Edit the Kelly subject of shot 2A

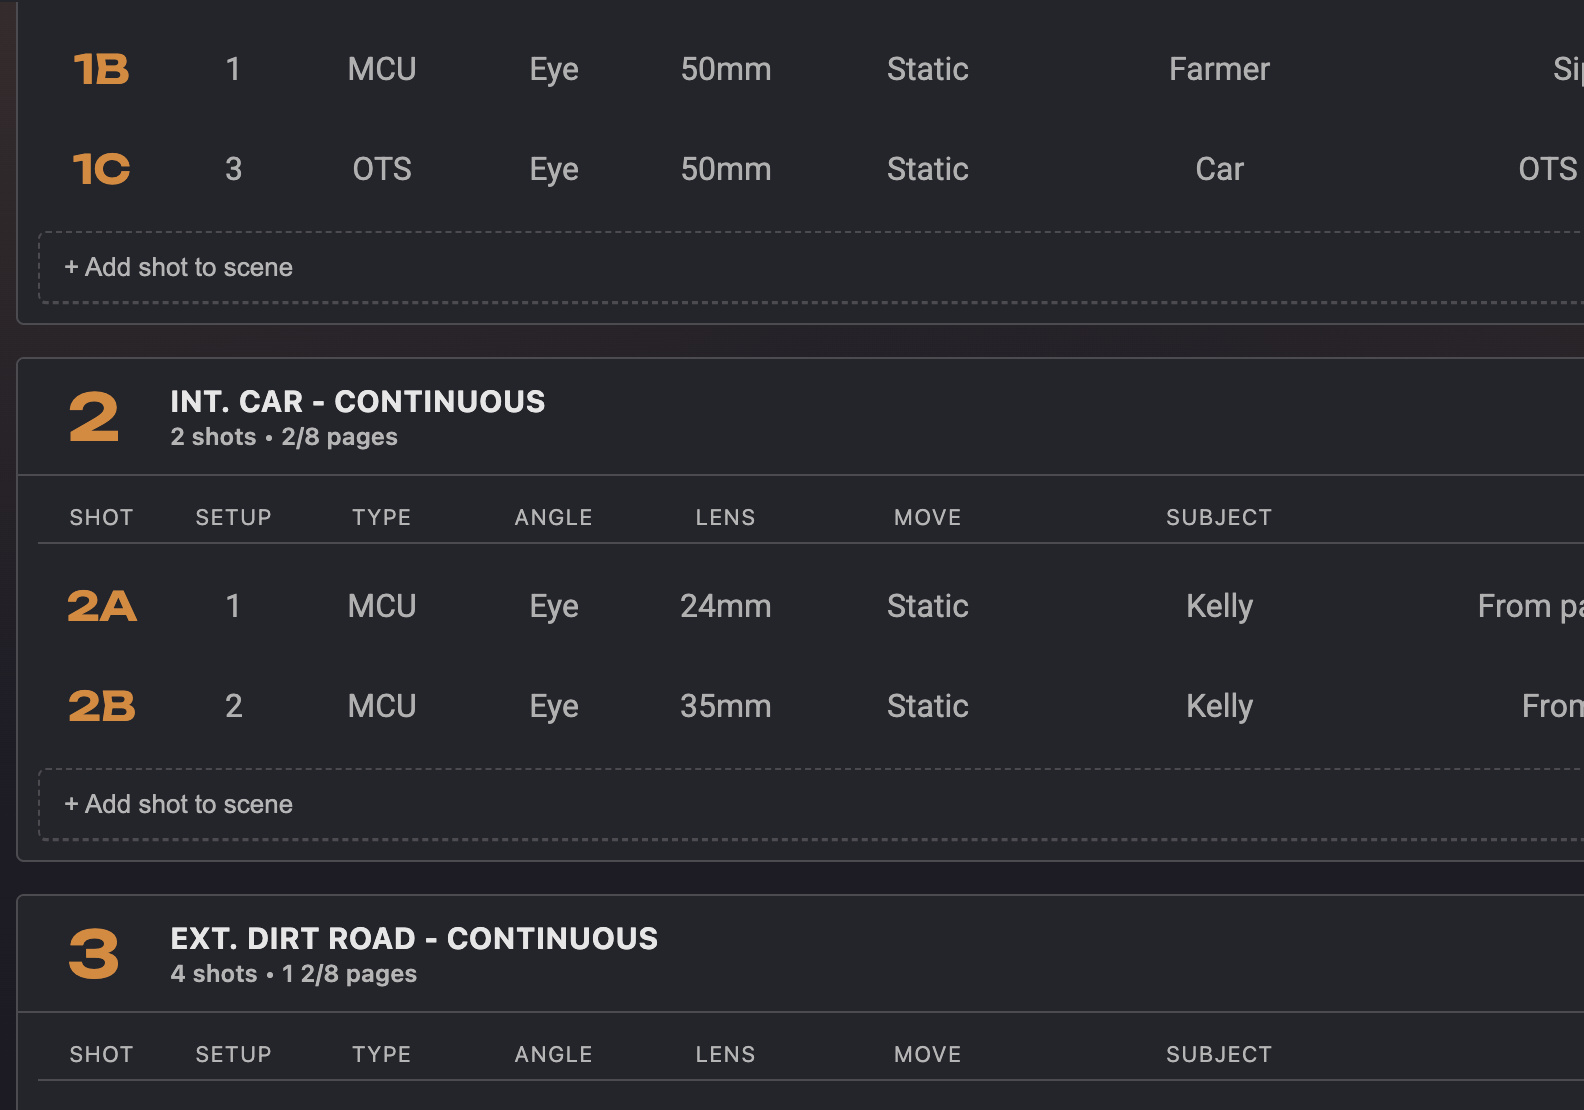(1219, 606)
